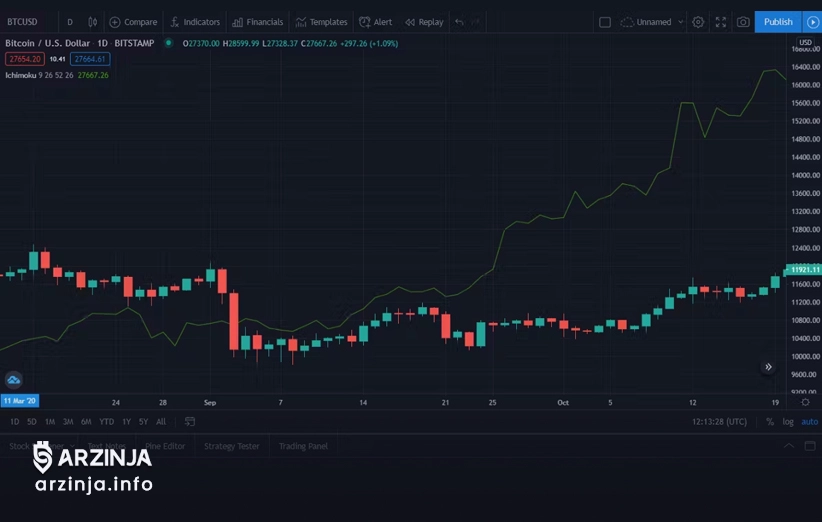The image size is (822, 522).
Task: Open chart settings gear icon
Action: 698,22
